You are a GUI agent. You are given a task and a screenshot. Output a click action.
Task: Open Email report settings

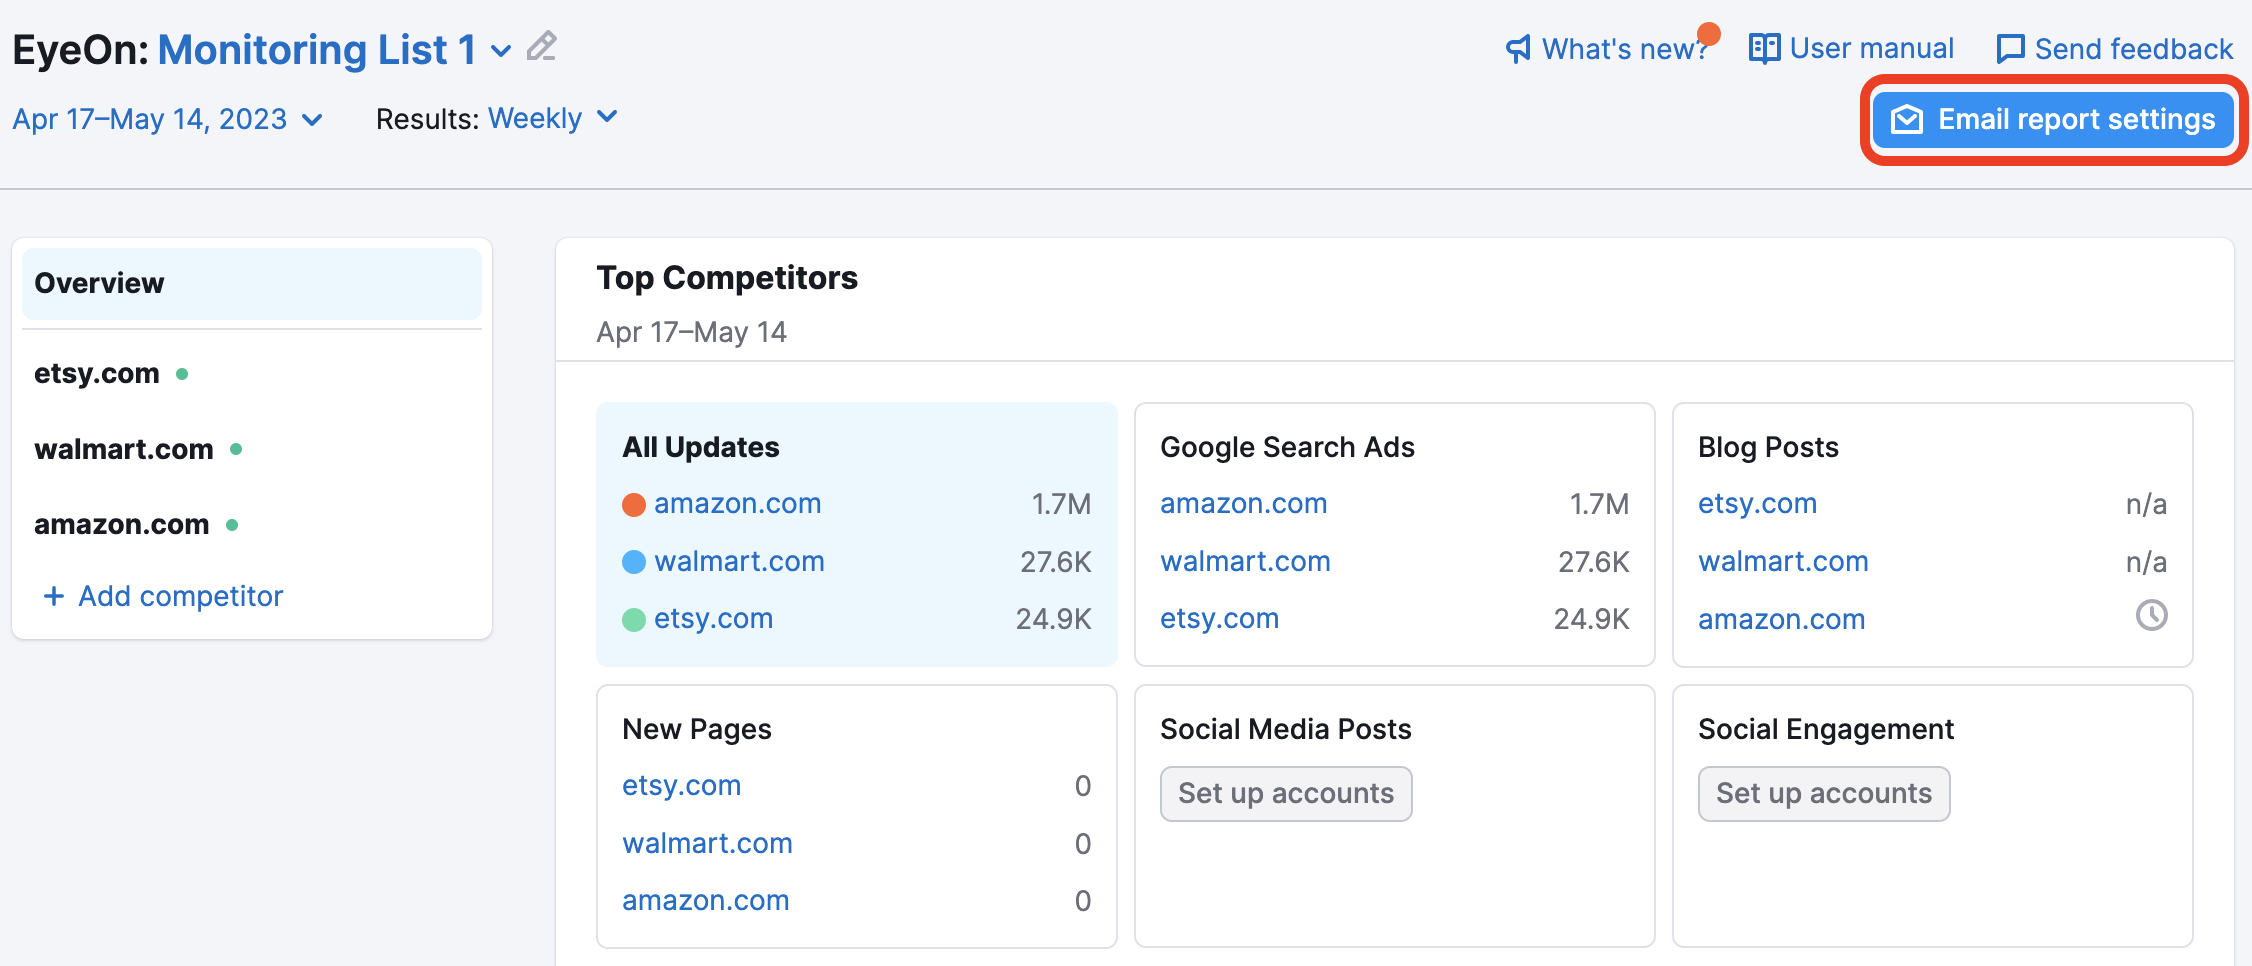pyautogui.click(x=2052, y=119)
